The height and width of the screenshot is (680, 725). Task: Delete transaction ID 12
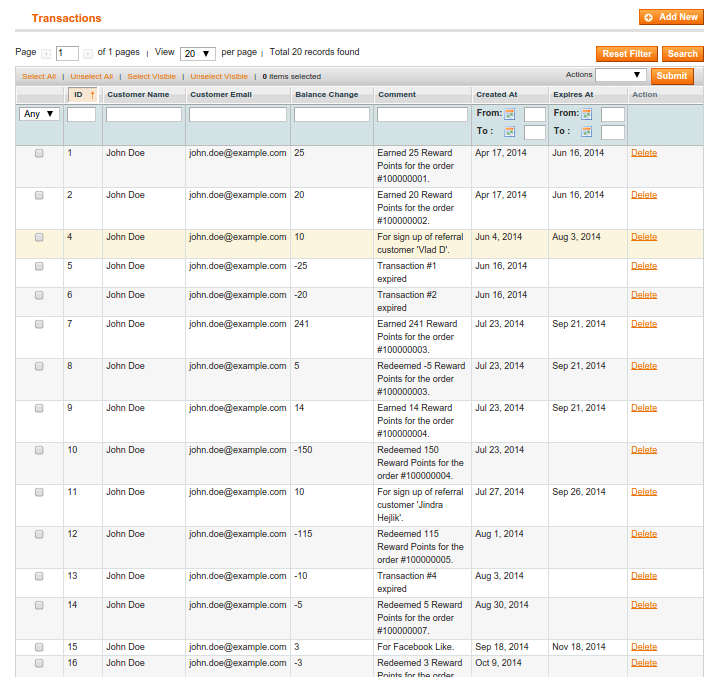point(644,534)
